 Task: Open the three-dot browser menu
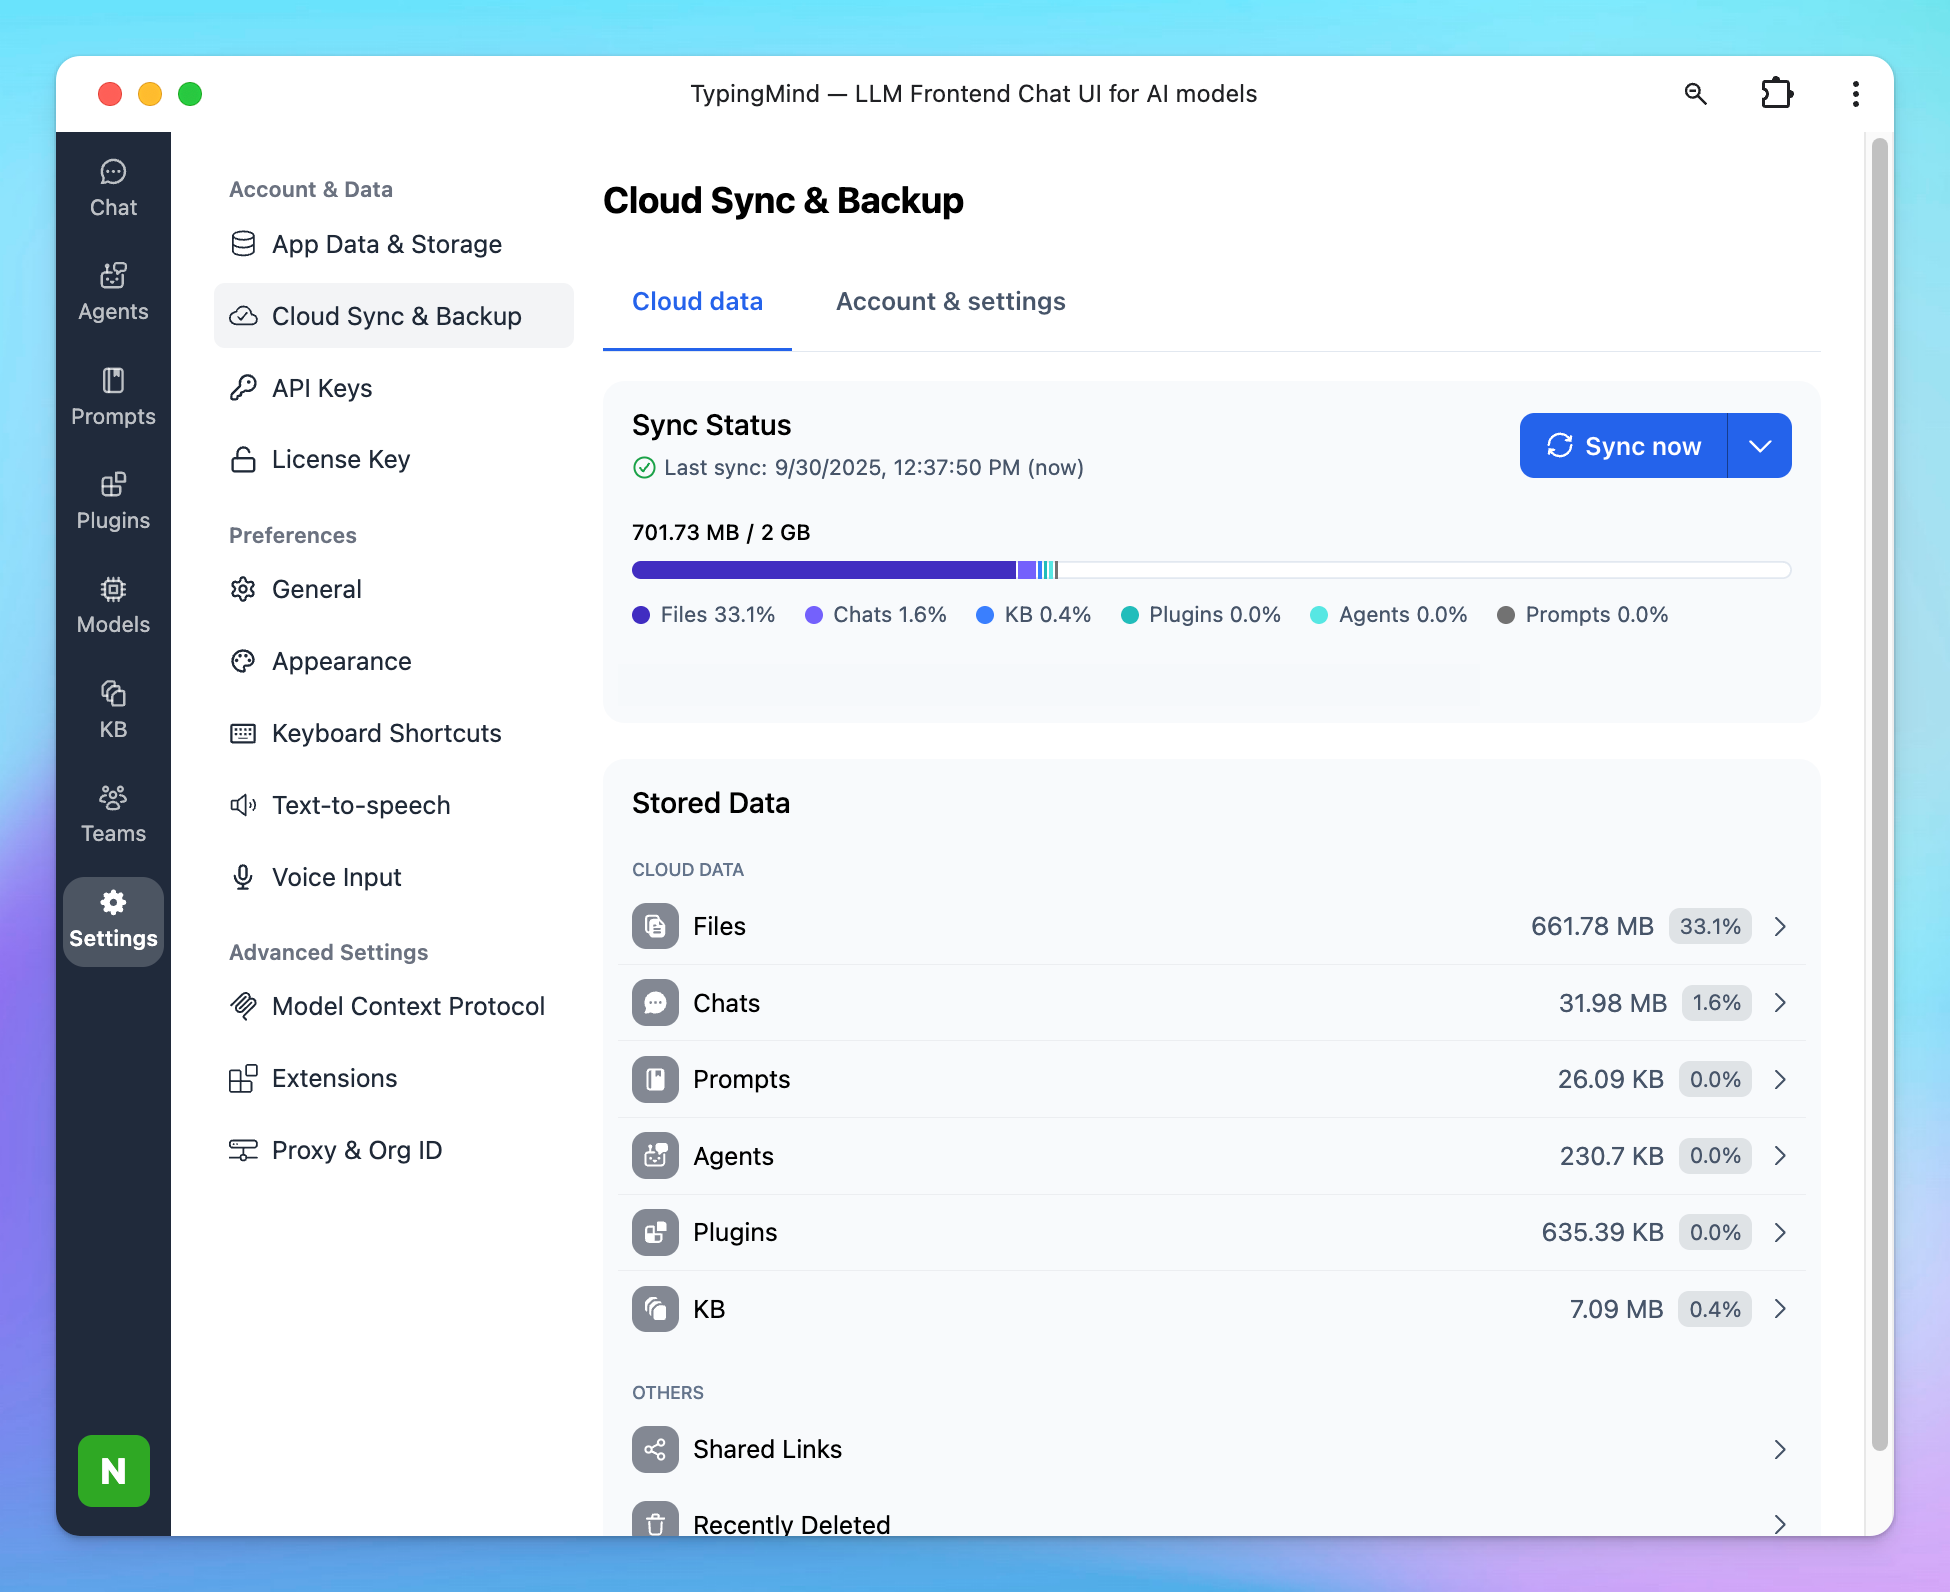1855,94
